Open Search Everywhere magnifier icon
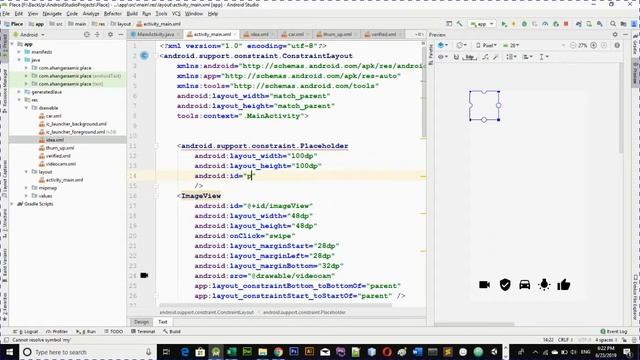This screenshot has height=360, width=640. click(x=613, y=24)
